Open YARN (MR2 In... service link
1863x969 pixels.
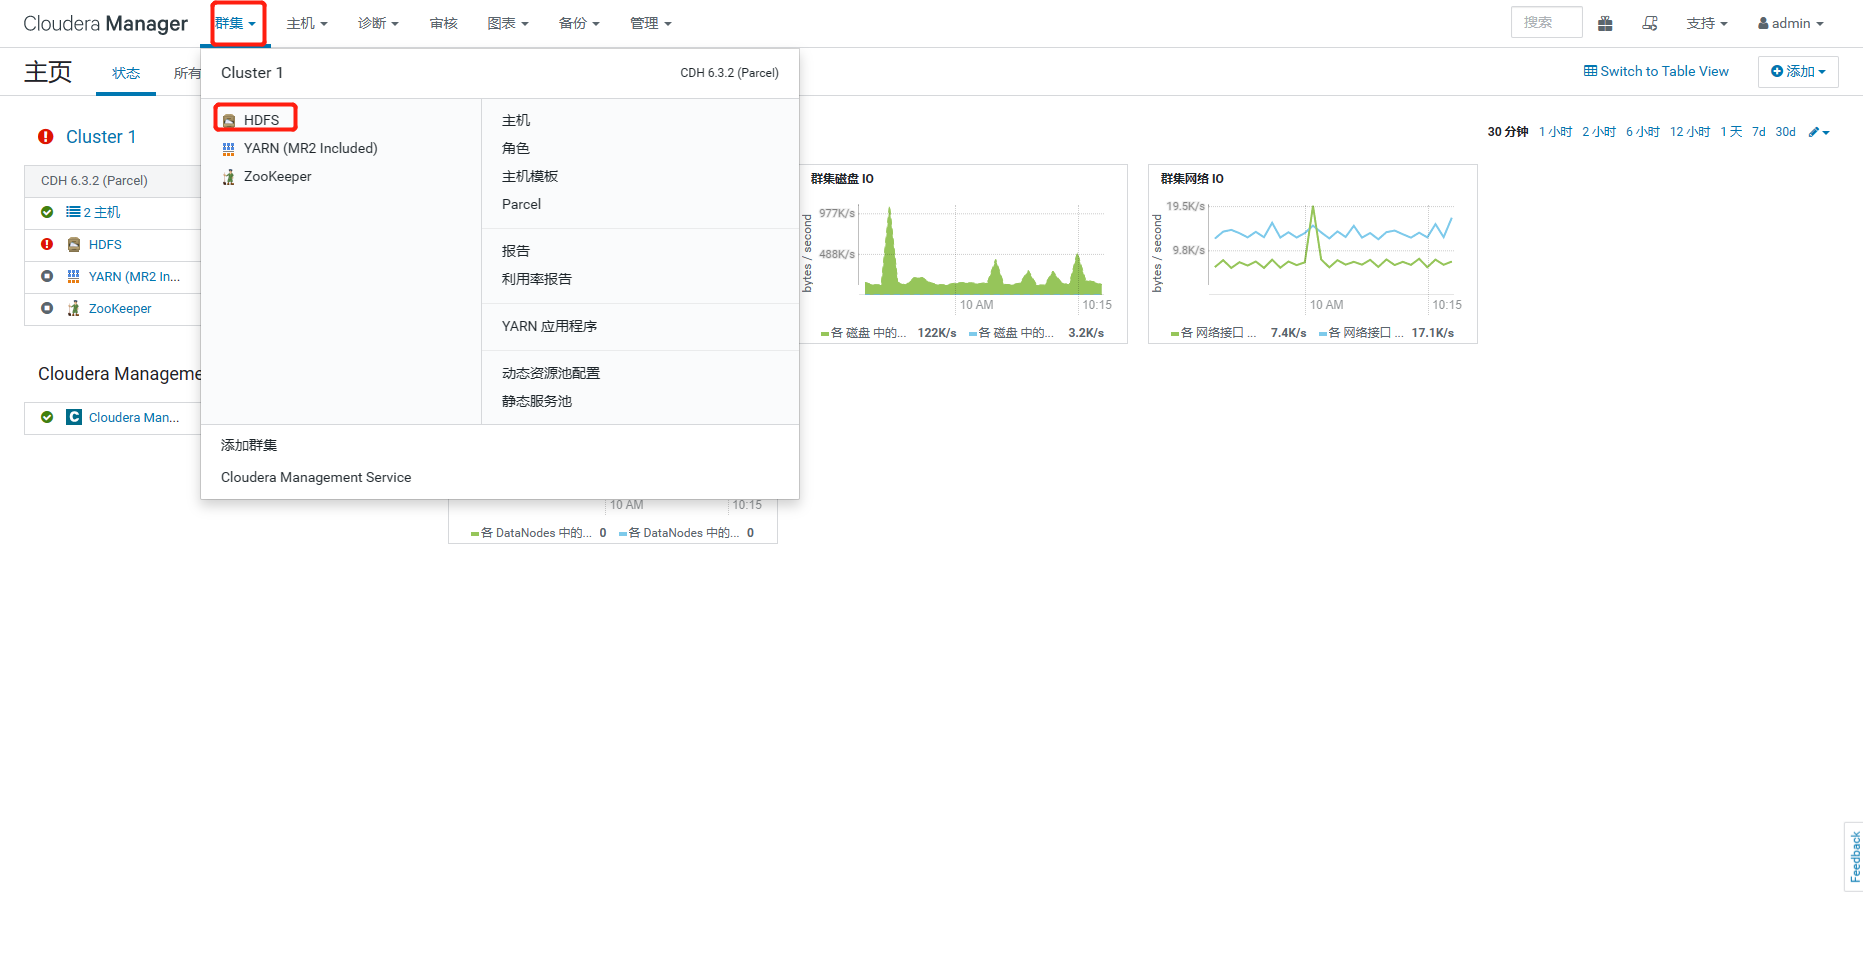[x=134, y=277]
